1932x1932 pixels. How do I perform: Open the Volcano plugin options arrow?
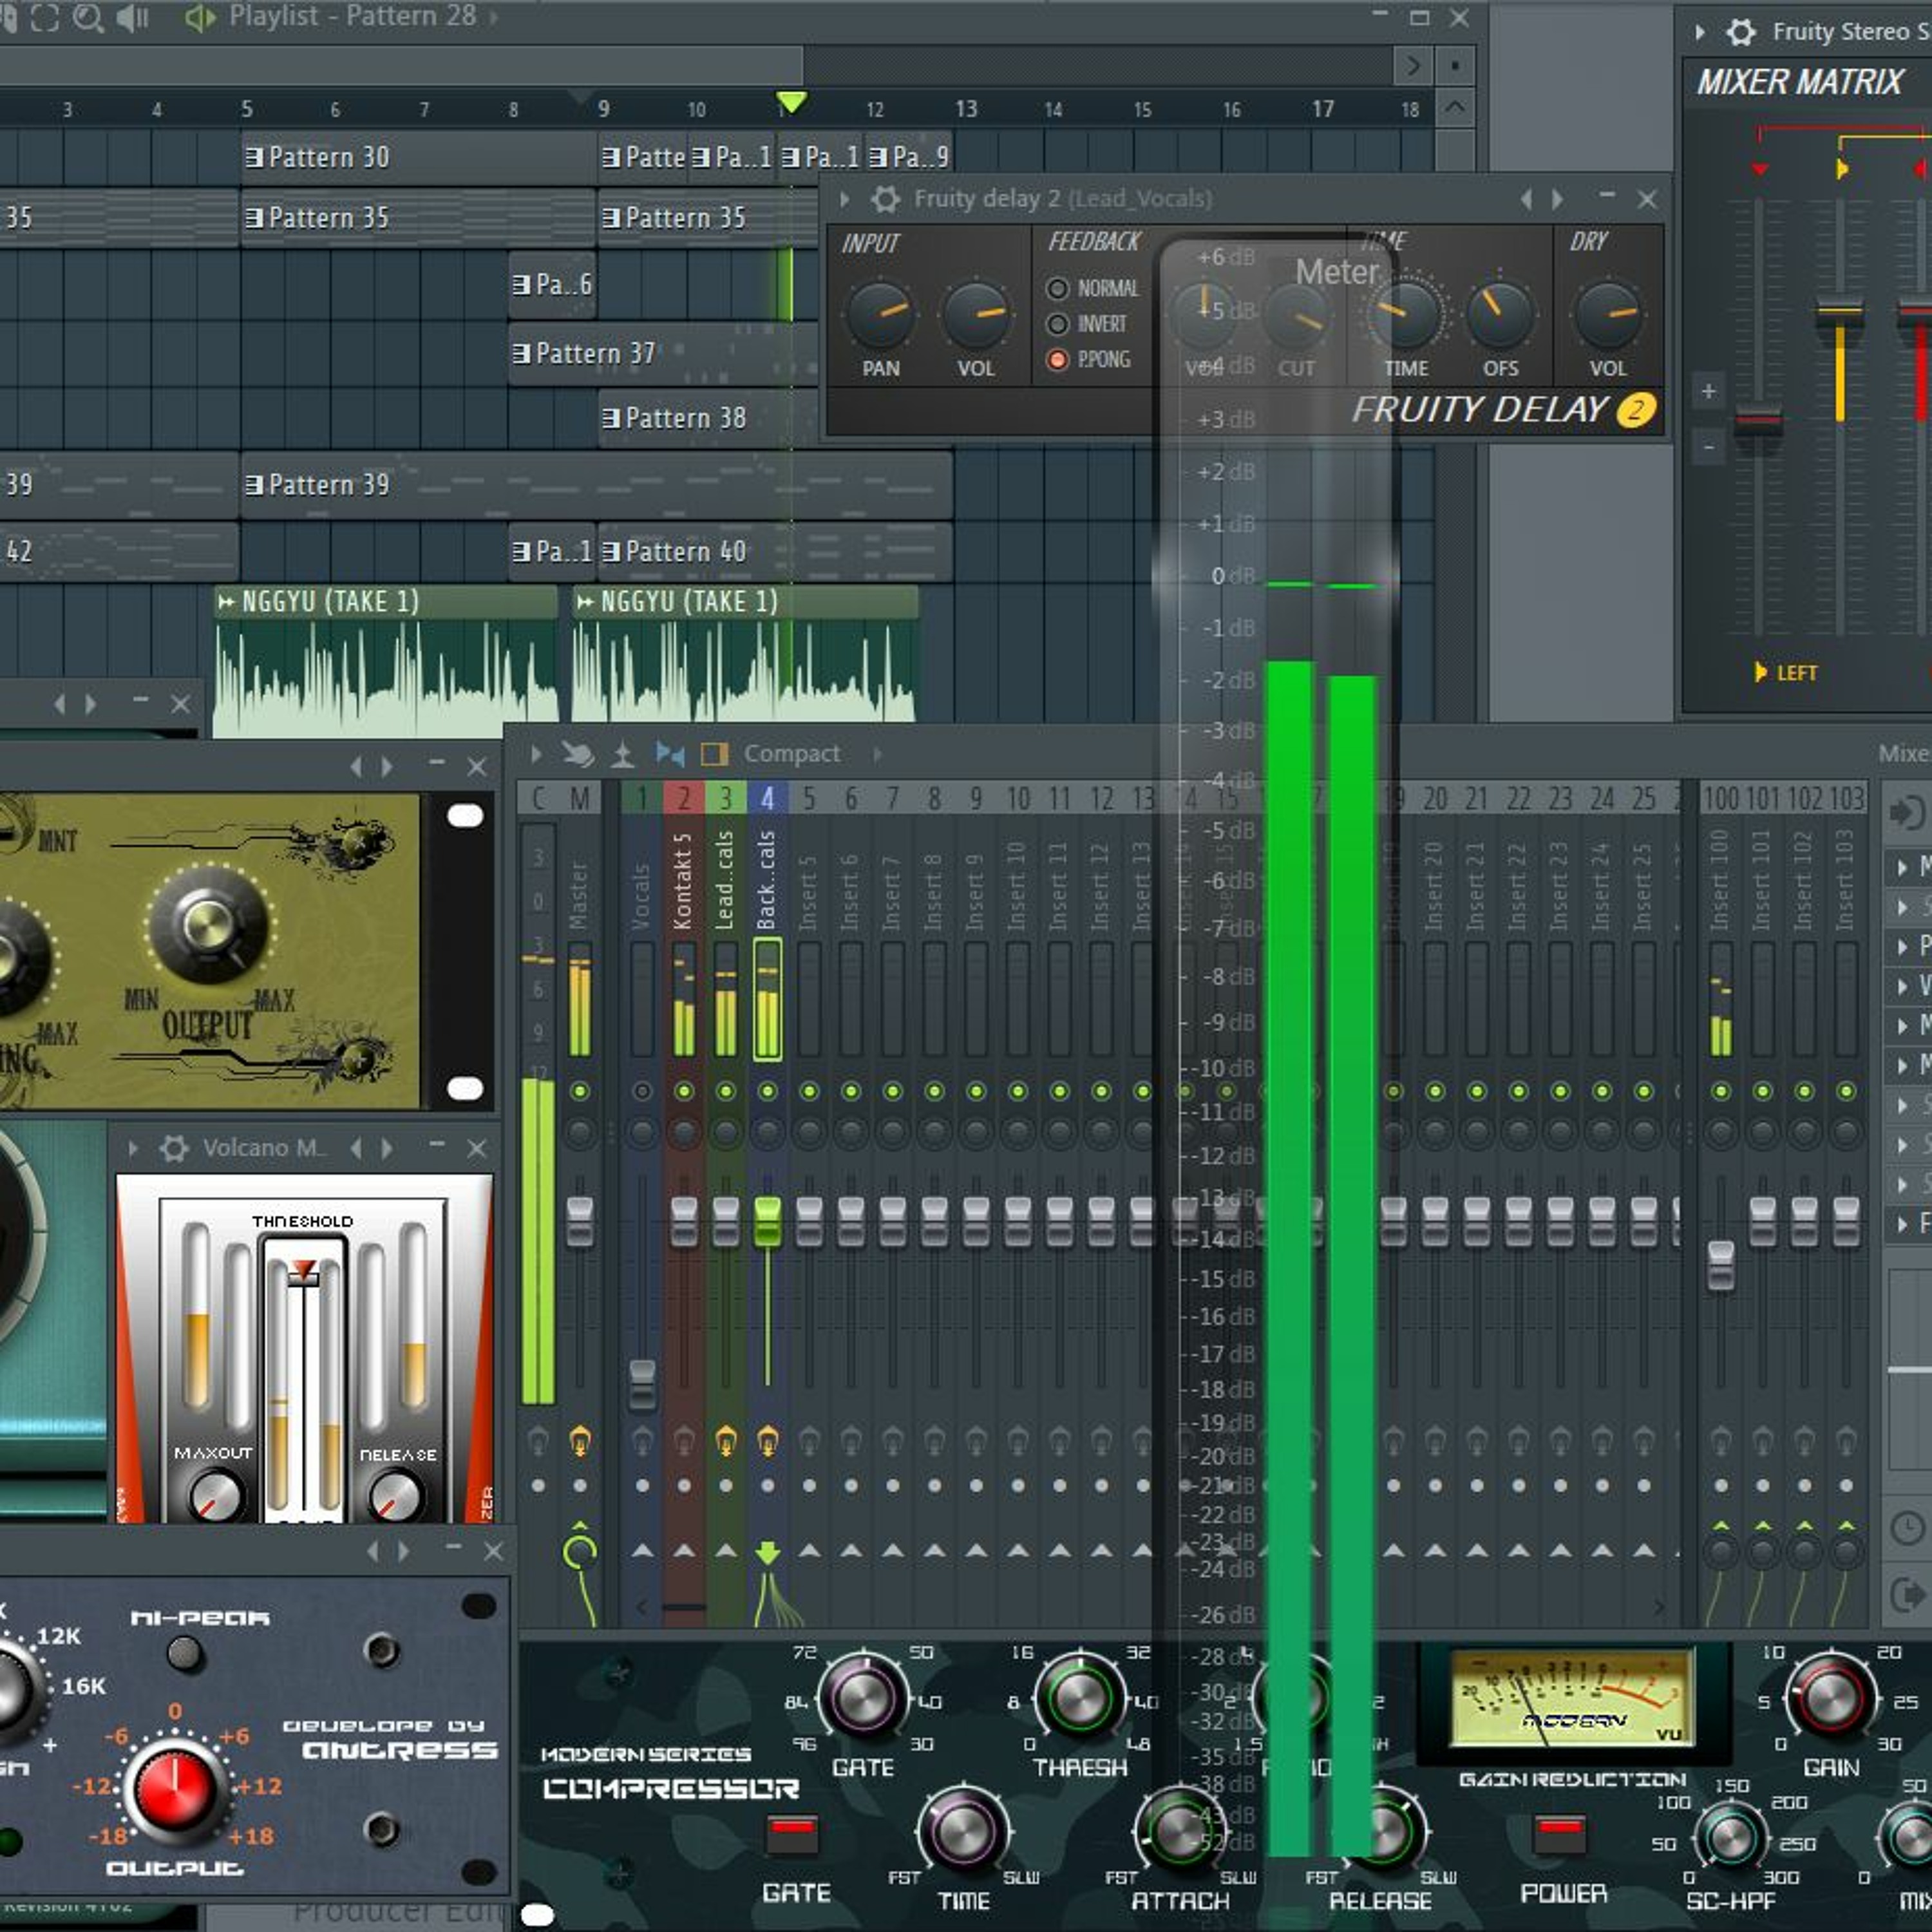133,1148
